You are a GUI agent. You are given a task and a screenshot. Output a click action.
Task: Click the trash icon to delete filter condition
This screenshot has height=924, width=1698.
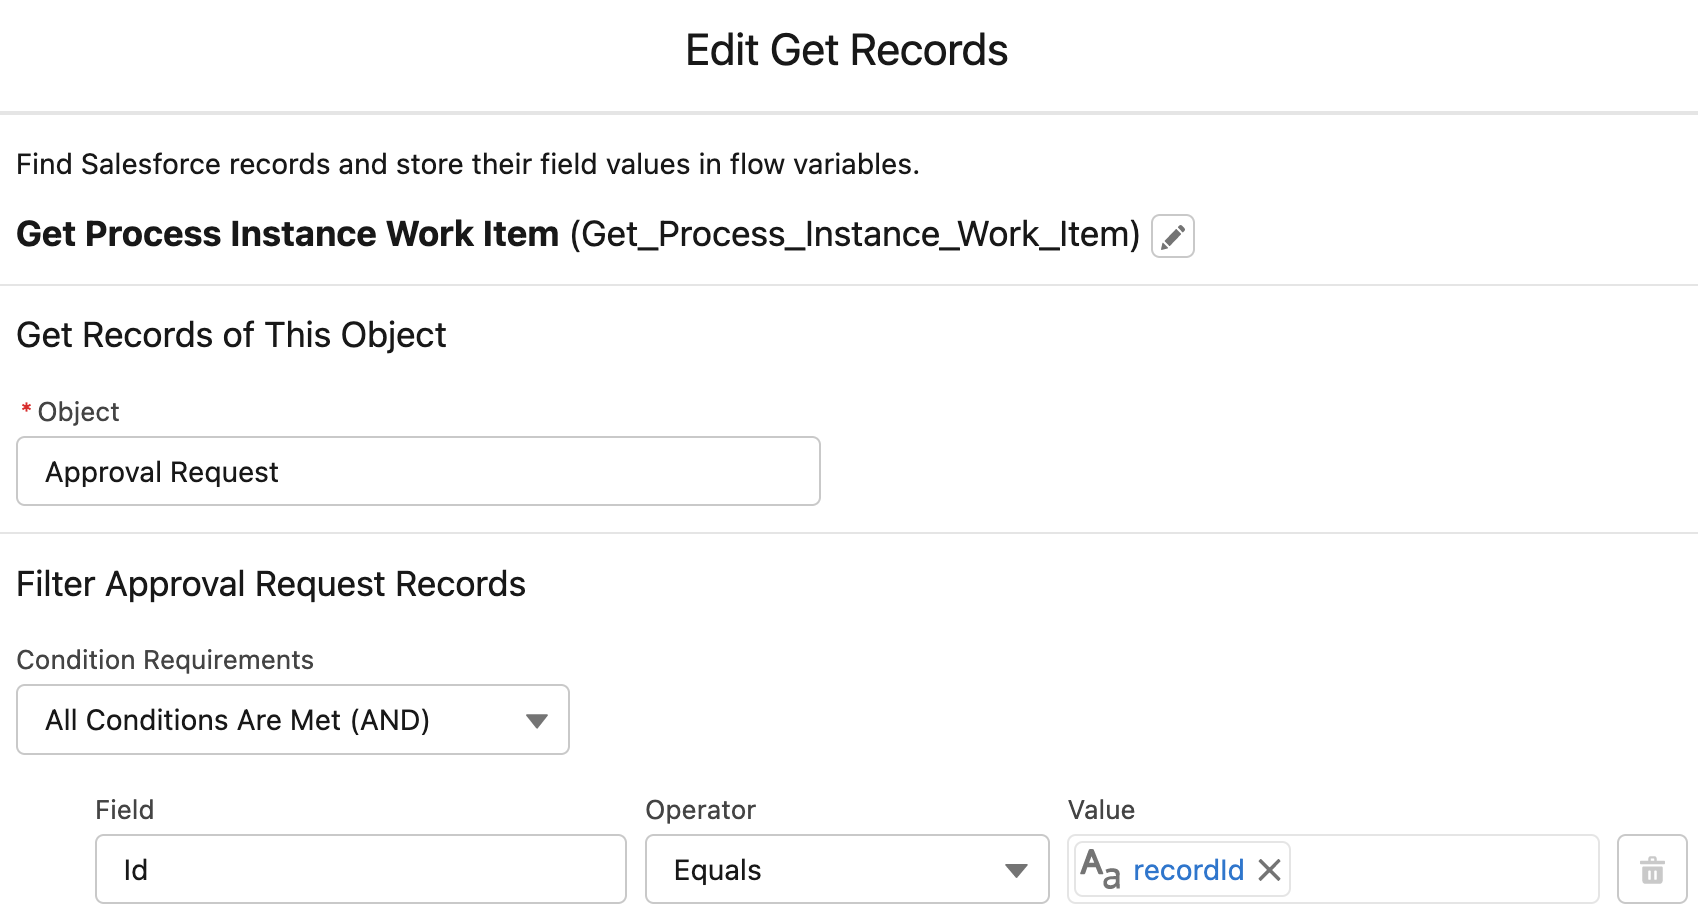point(1652,869)
